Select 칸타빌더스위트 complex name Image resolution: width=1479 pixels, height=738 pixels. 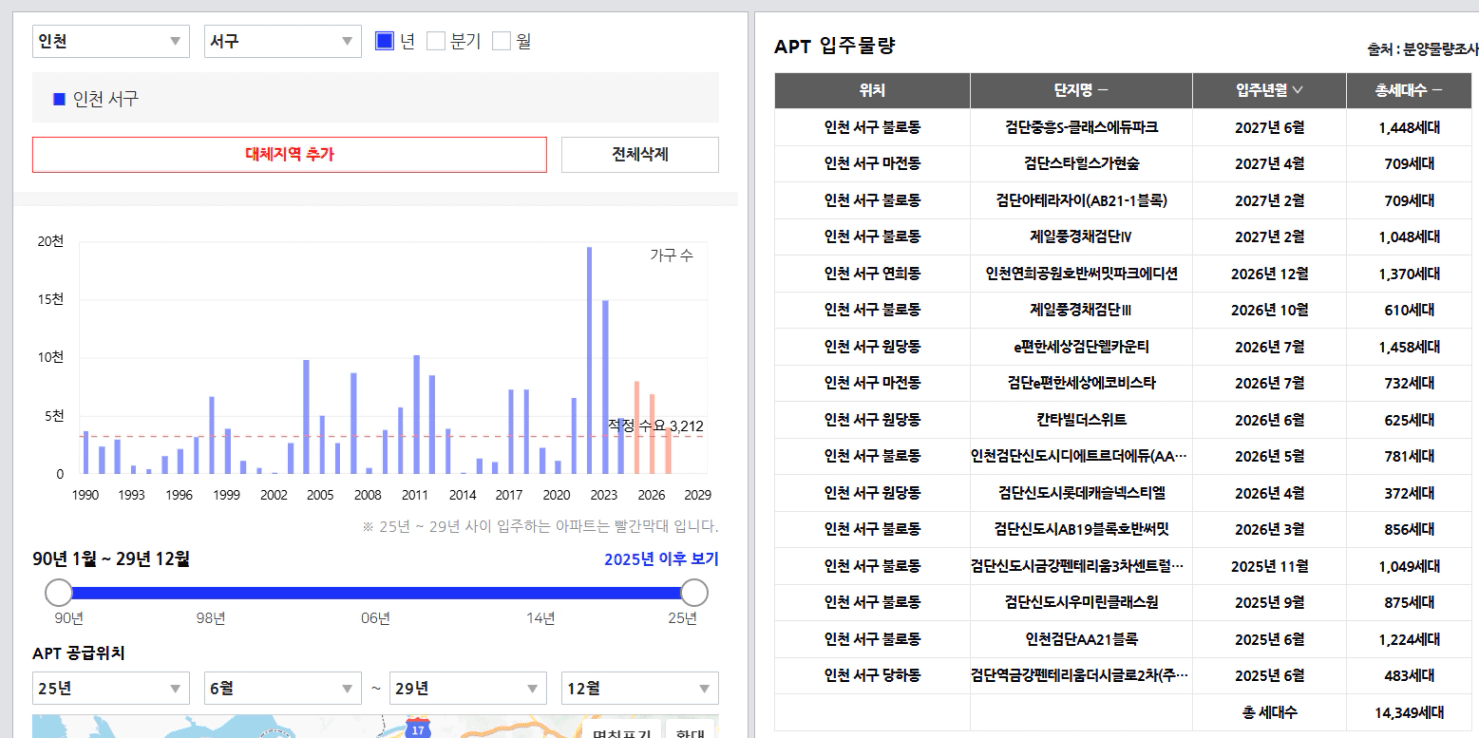[1081, 420]
